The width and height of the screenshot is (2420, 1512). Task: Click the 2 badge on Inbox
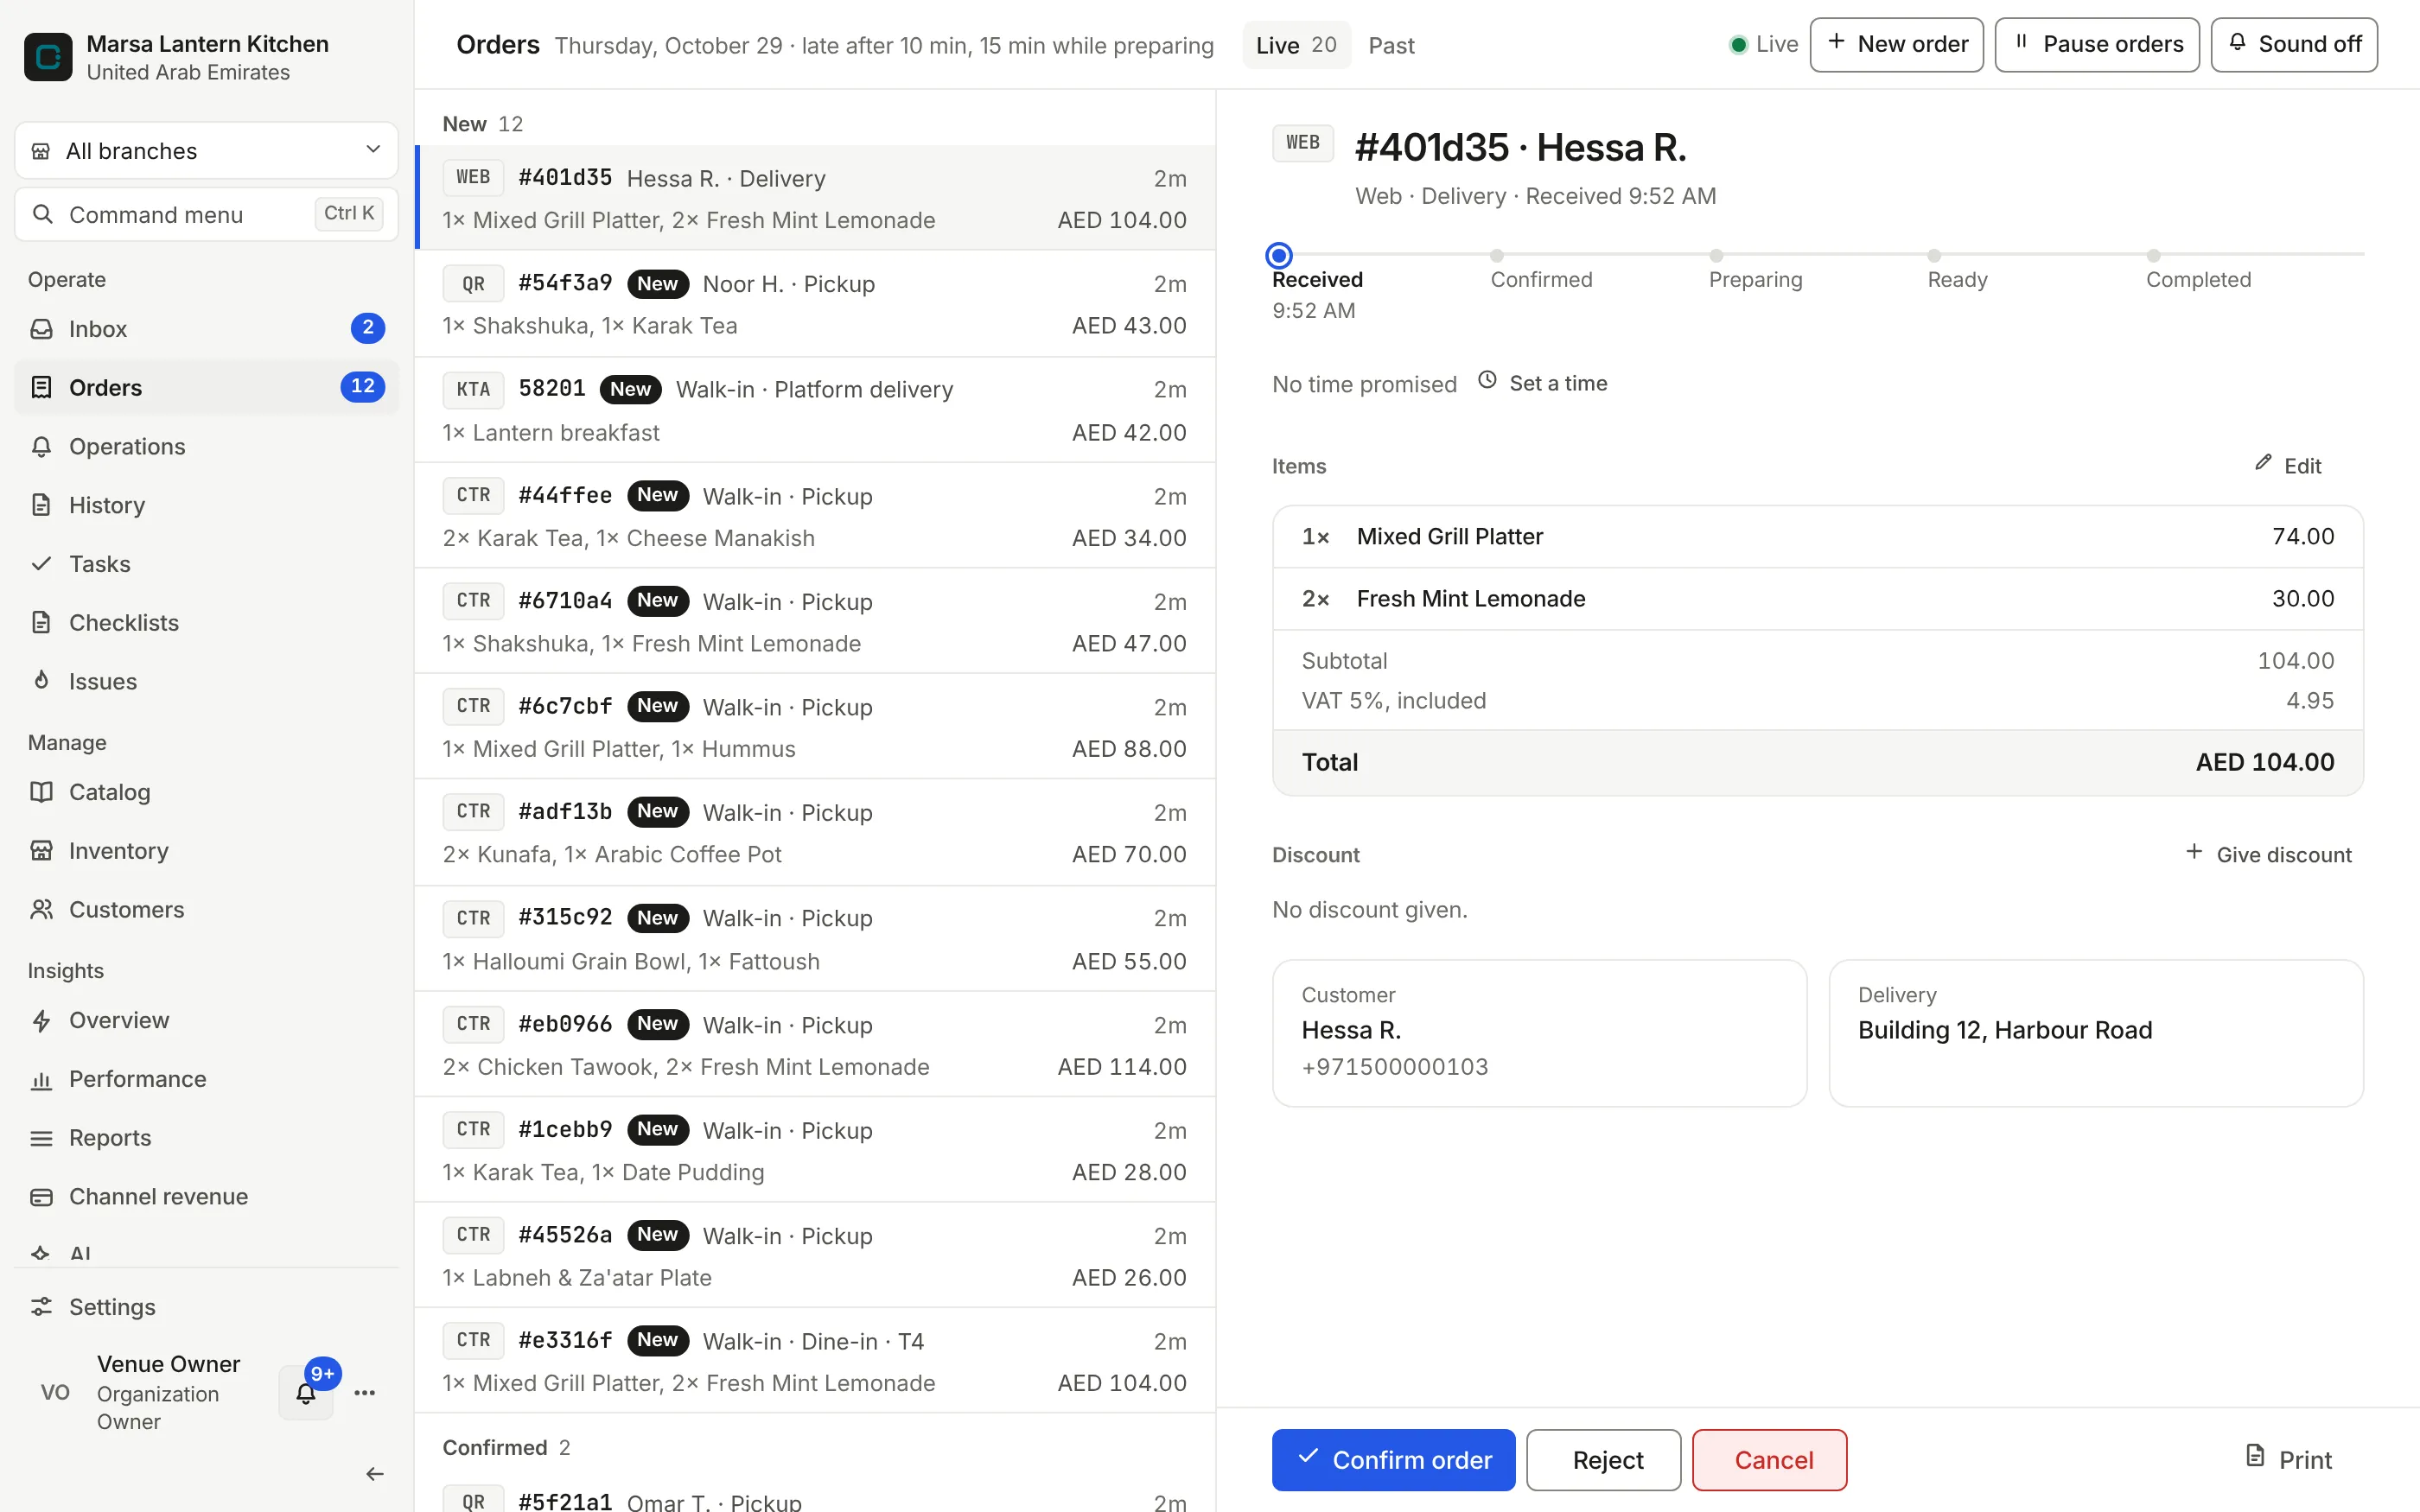367,328
